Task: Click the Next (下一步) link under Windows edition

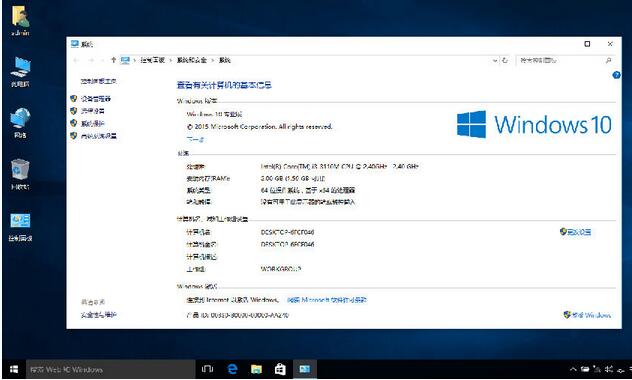Action: click(195, 139)
